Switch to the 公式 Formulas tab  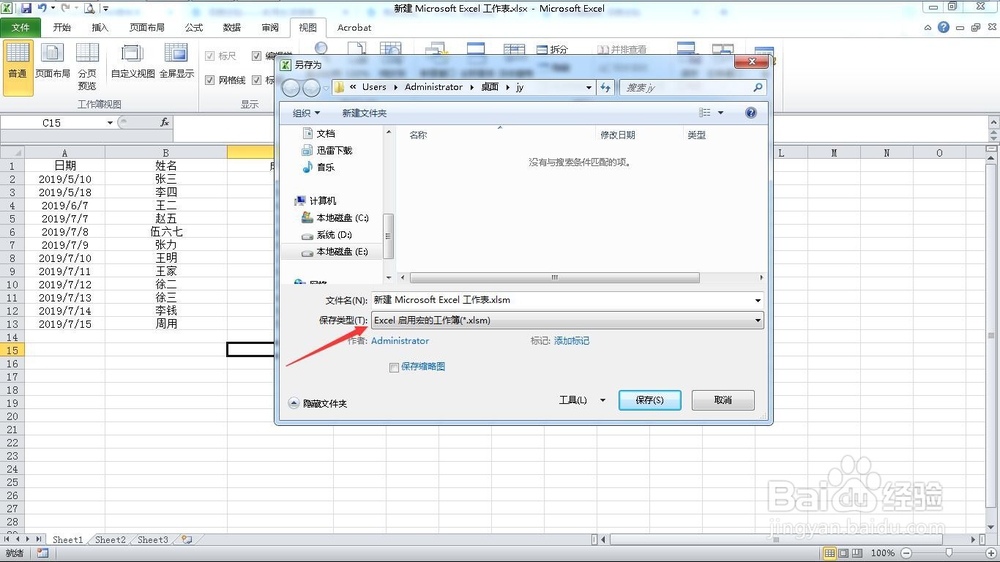(x=194, y=27)
